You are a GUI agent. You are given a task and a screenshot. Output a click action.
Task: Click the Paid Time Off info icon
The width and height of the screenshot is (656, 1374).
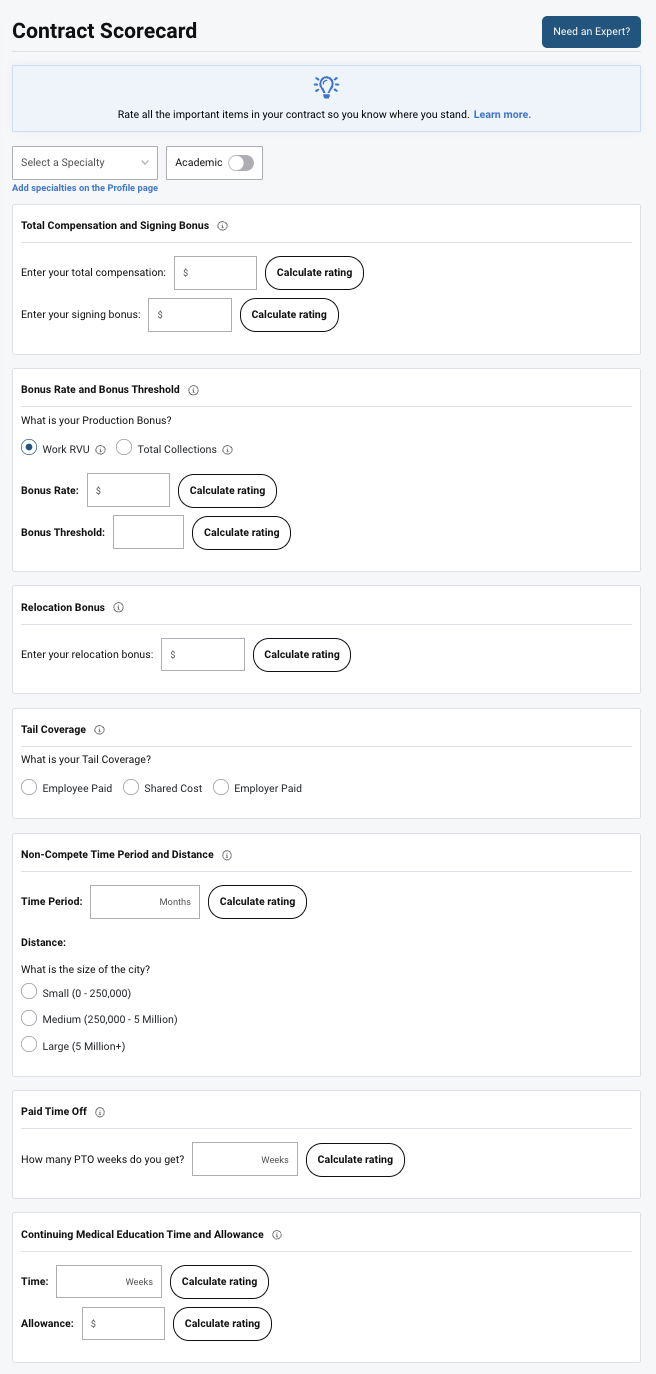pyautogui.click(x=100, y=1112)
